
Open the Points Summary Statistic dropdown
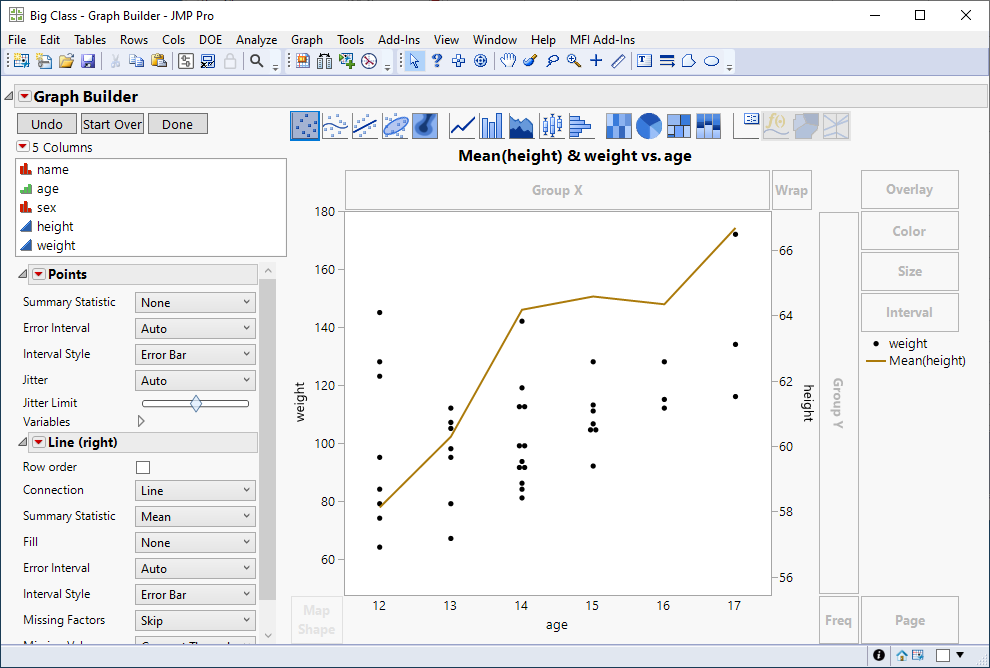click(195, 302)
